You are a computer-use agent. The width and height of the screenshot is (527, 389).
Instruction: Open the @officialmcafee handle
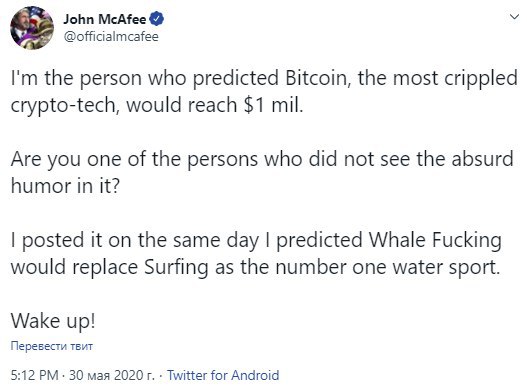tap(111, 36)
